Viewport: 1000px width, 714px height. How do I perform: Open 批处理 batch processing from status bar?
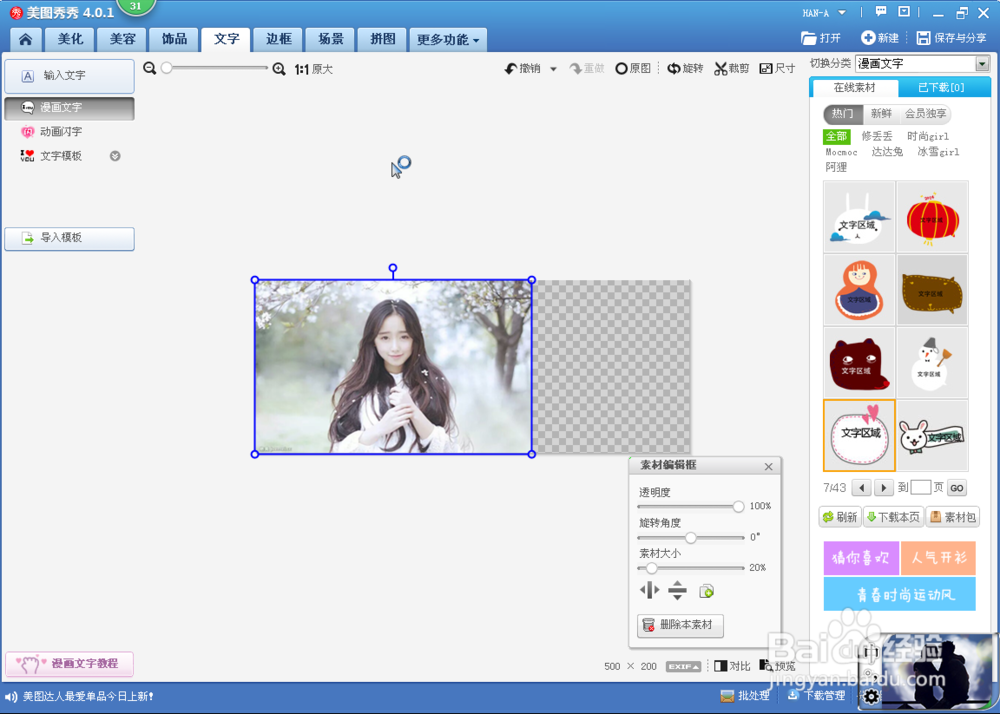[x=745, y=695]
